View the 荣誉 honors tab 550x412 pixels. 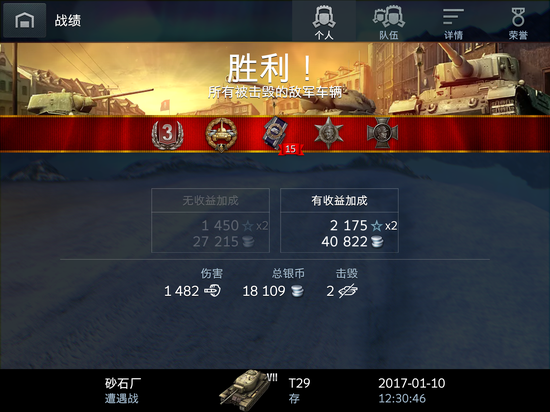[x=518, y=22]
